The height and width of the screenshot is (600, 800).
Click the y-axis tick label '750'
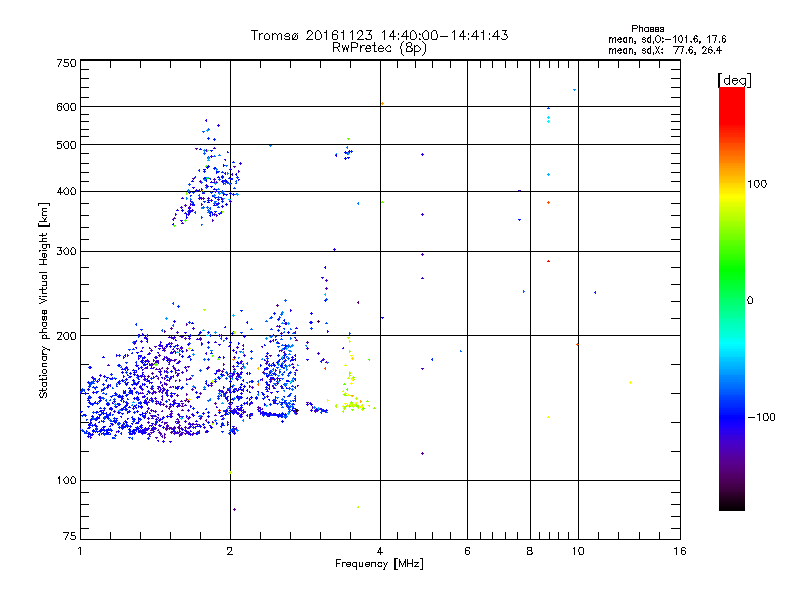66,63
